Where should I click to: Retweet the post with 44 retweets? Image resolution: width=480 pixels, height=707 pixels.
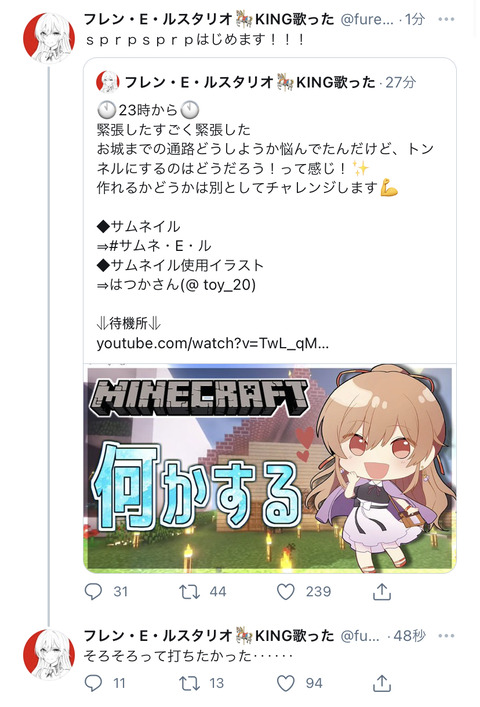pyautogui.click(x=189, y=592)
